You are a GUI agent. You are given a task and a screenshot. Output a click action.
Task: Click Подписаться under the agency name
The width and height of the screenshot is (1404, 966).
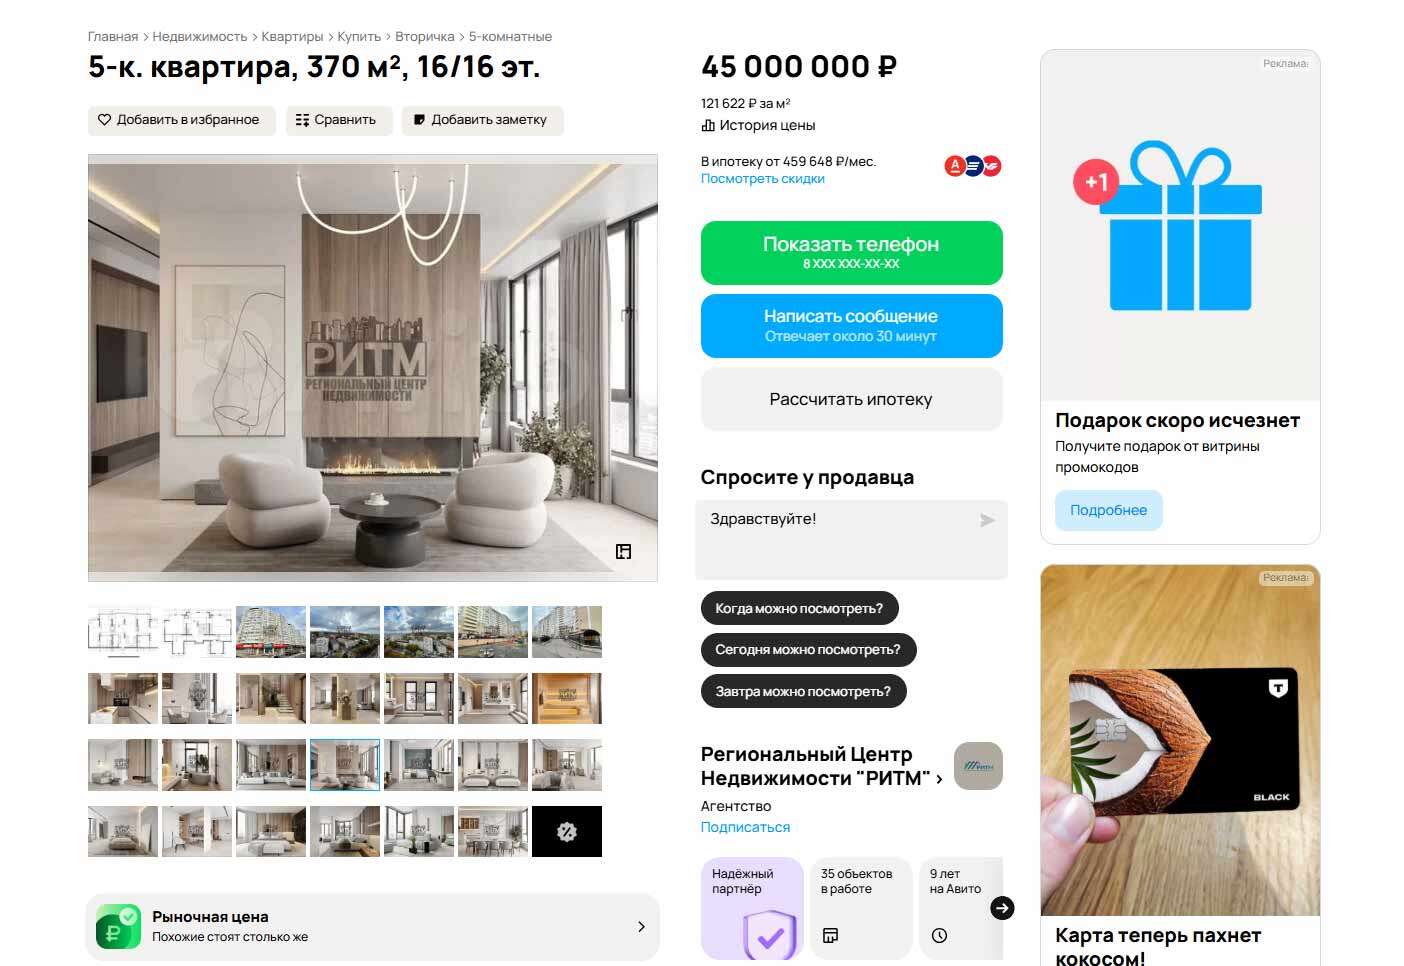746,828
